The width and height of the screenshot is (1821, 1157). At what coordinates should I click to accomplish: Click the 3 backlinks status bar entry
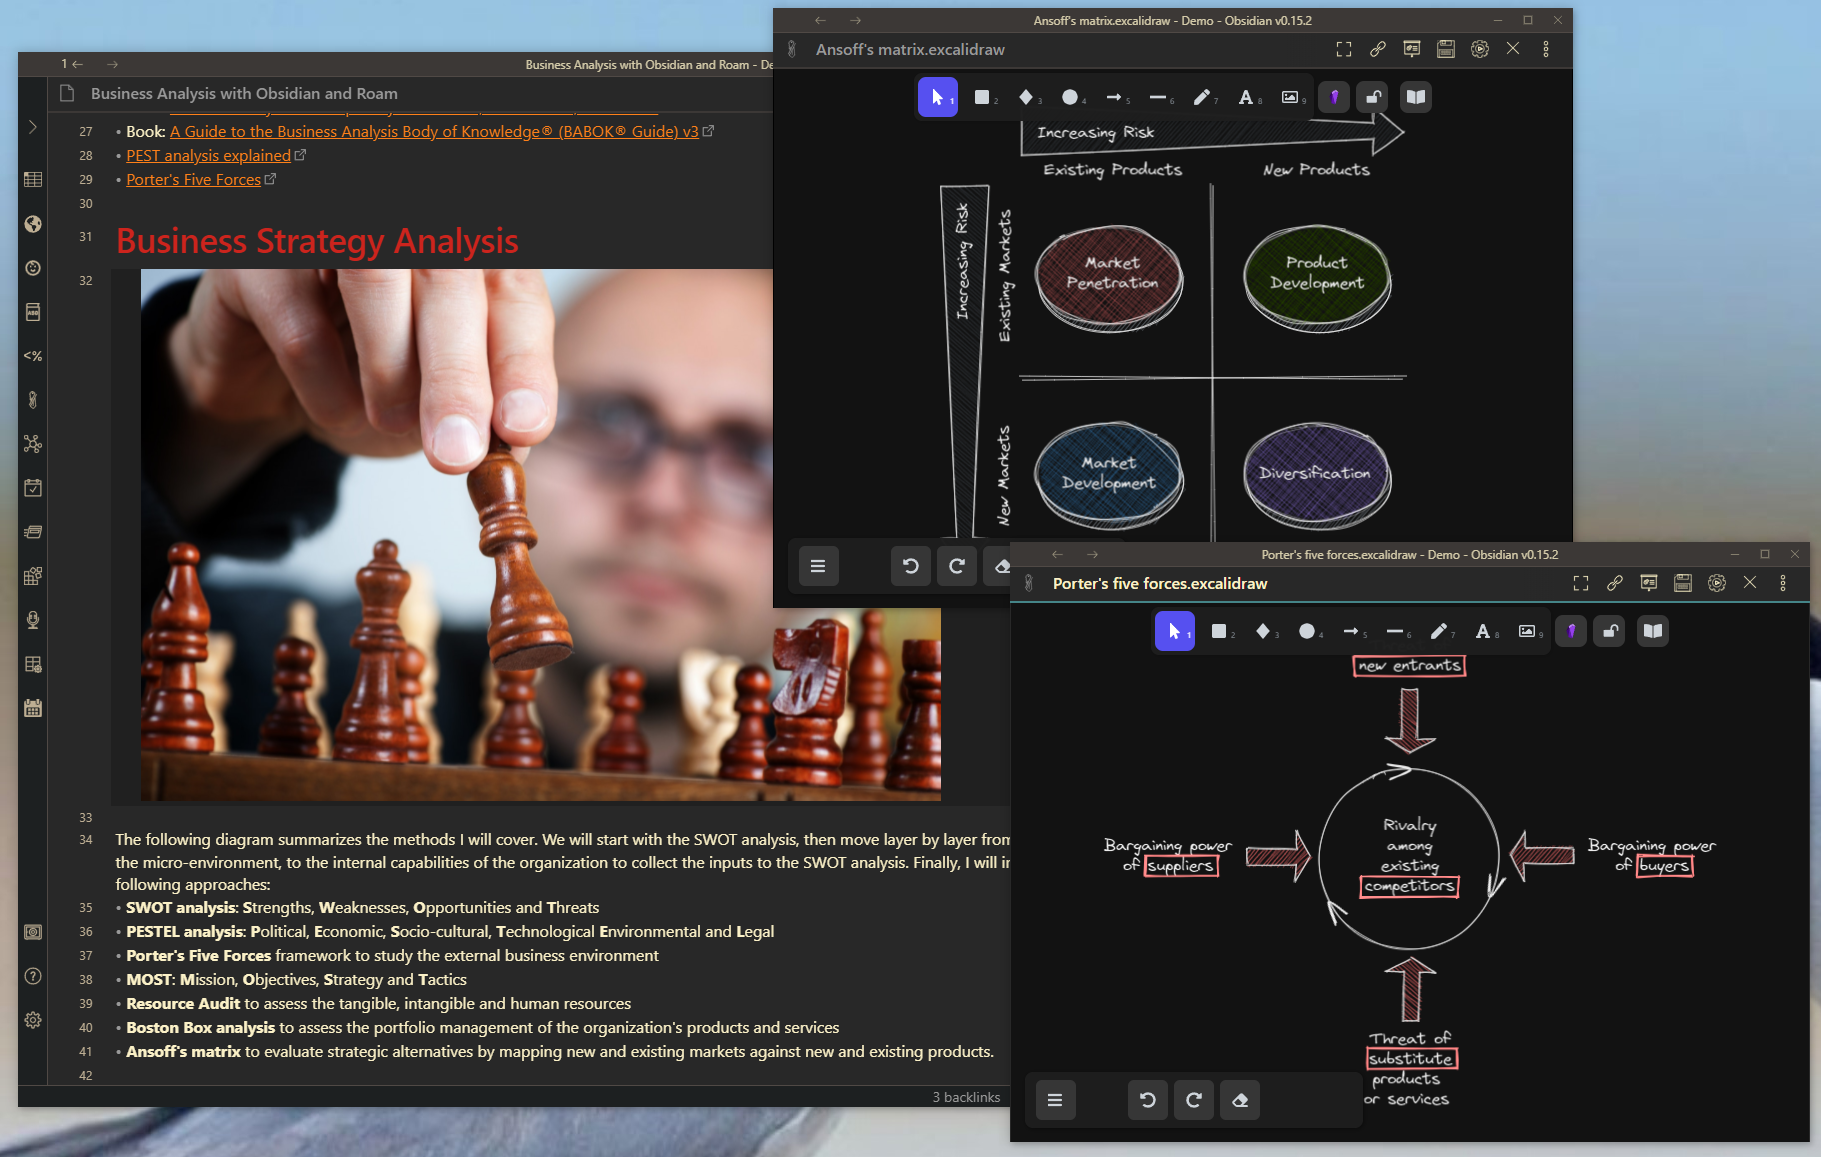pyautogui.click(x=966, y=1097)
